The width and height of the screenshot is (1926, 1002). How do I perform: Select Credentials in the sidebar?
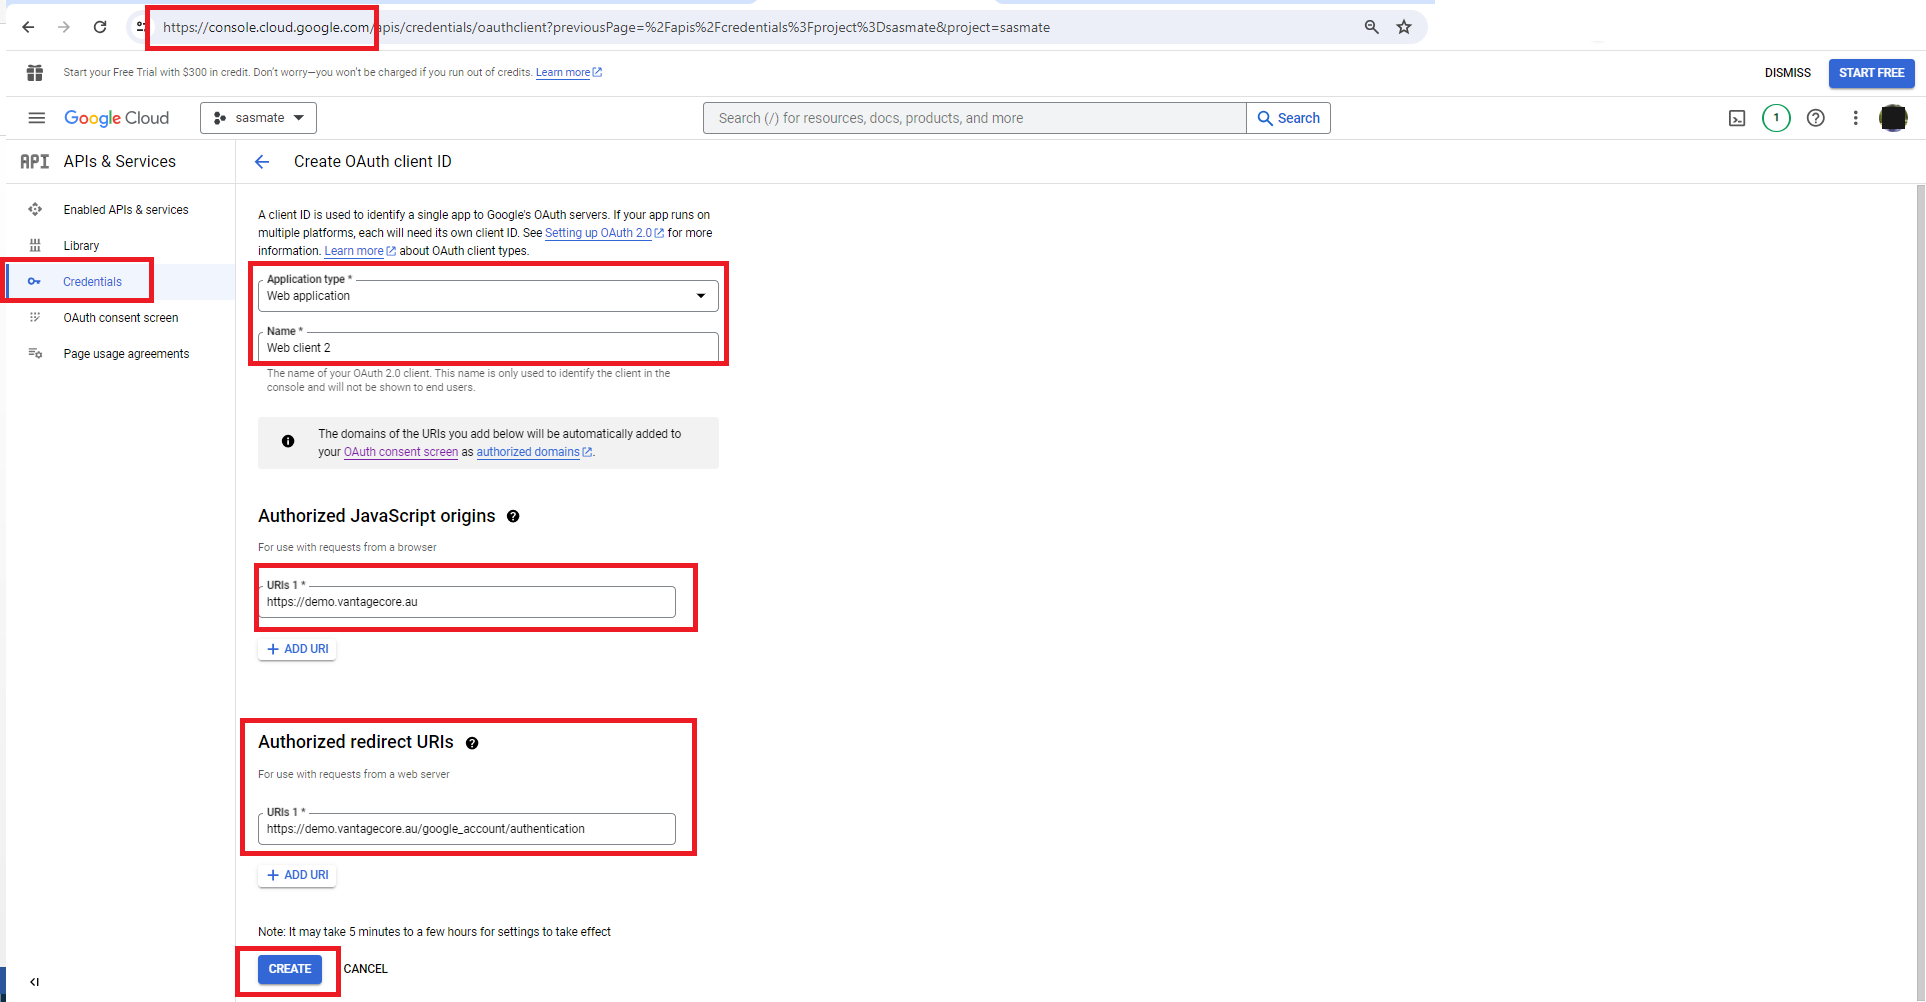point(92,282)
